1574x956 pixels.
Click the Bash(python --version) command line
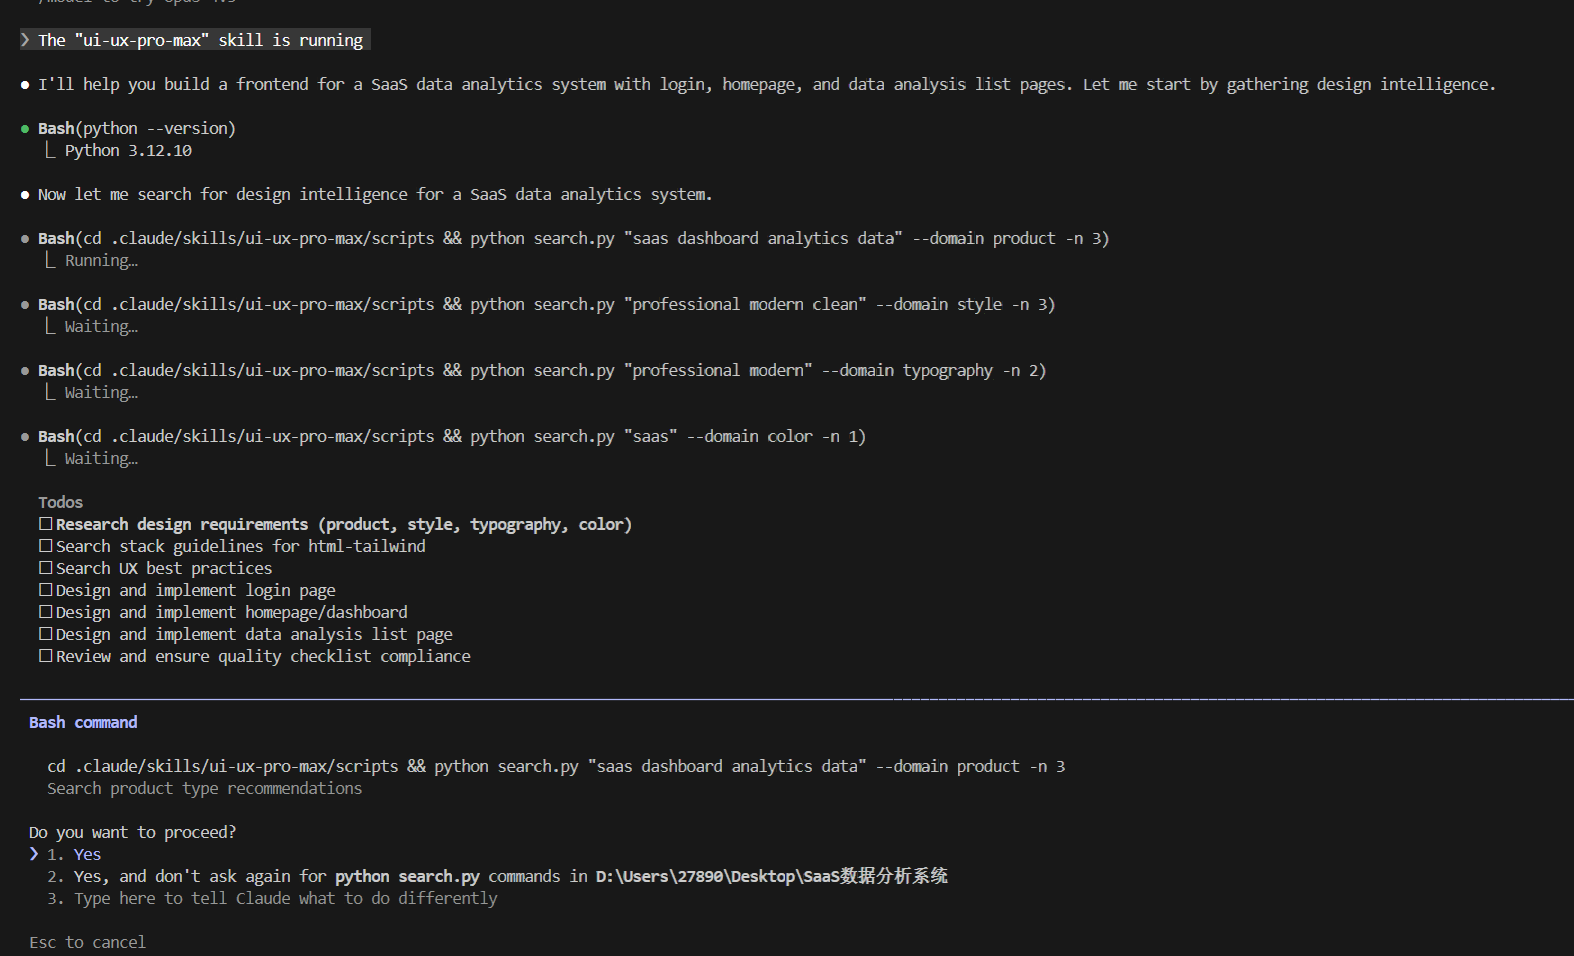137,128
